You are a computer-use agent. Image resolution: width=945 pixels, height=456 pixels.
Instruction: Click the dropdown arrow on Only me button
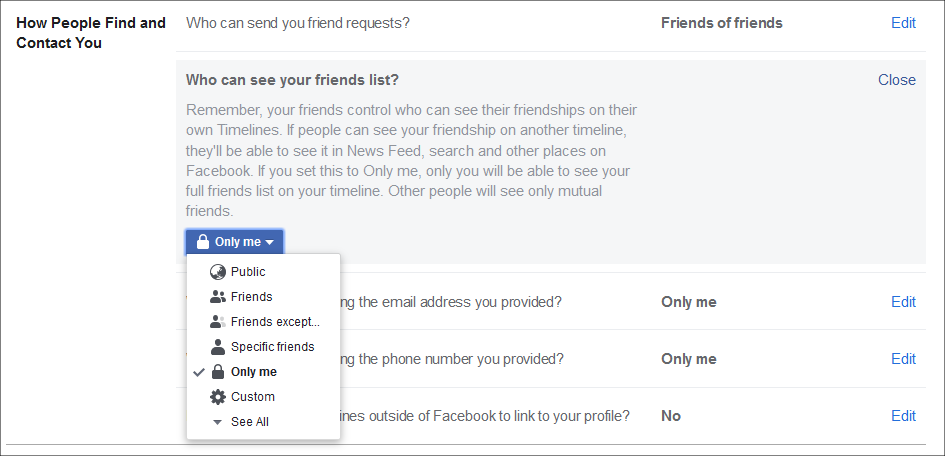click(x=269, y=243)
